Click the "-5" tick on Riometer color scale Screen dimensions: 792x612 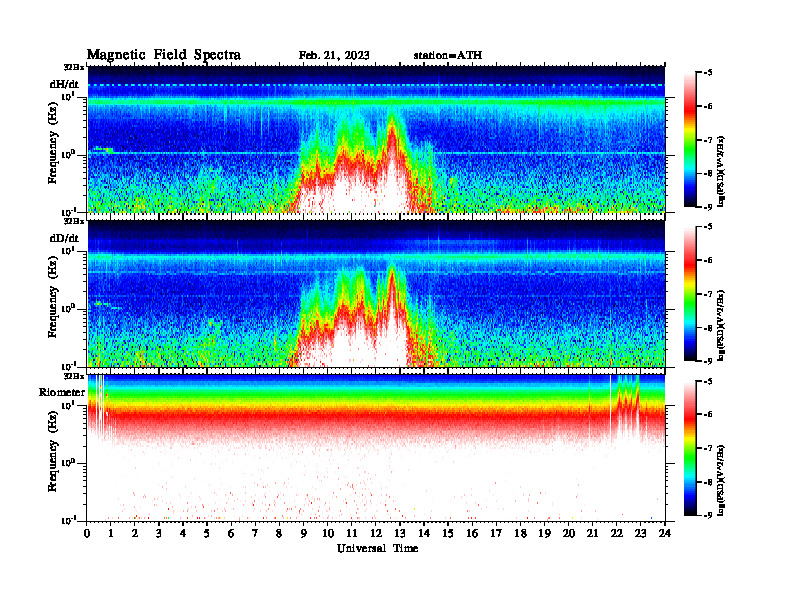(x=708, y=381)
